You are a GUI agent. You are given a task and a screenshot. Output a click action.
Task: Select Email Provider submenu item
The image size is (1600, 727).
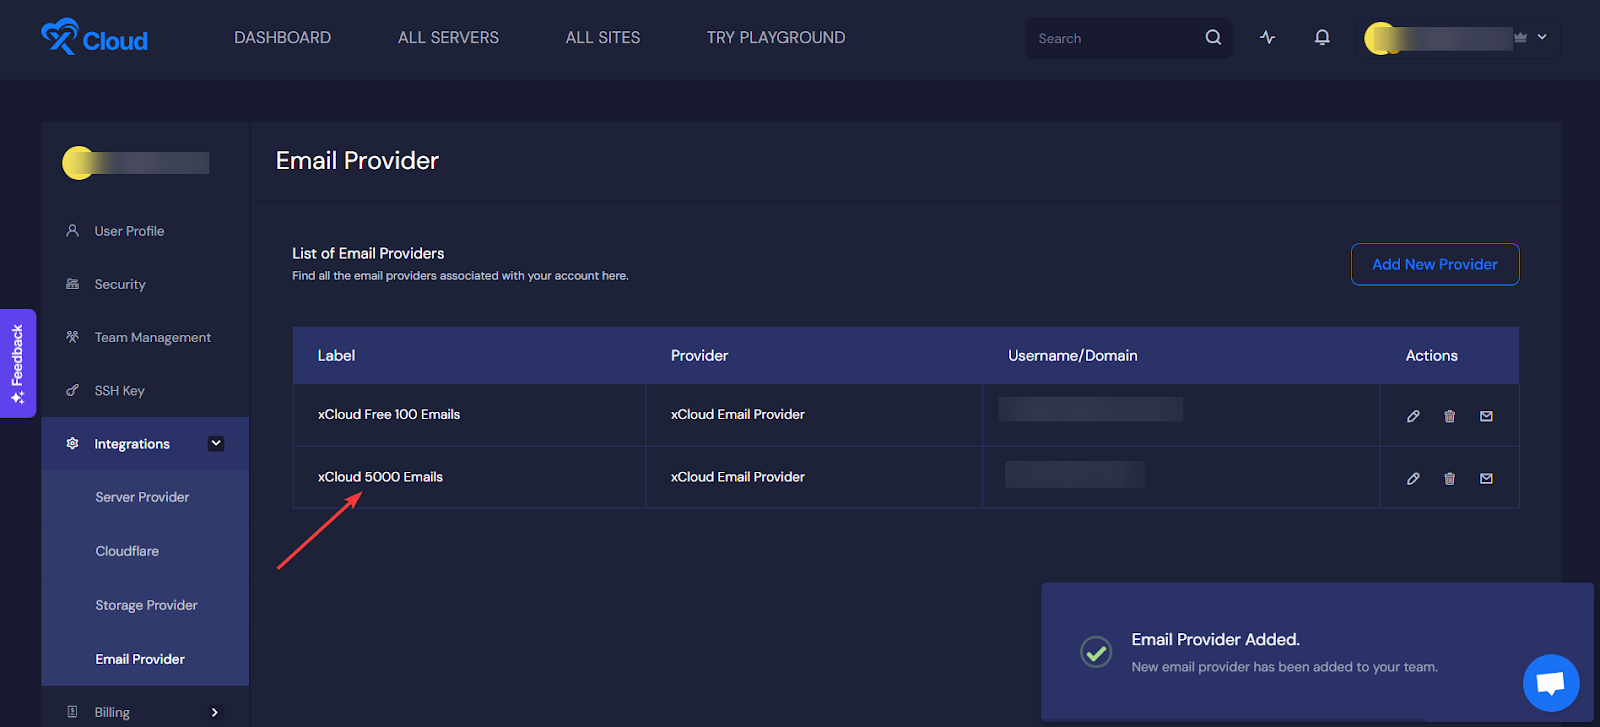tap(140, 659)
